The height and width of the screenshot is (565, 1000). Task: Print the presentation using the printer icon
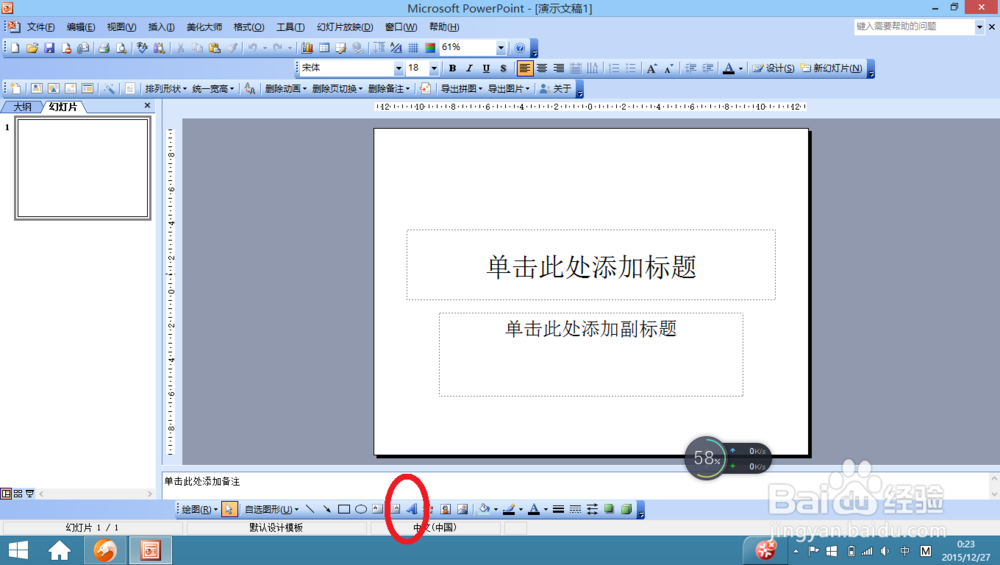tap(104, 48)
